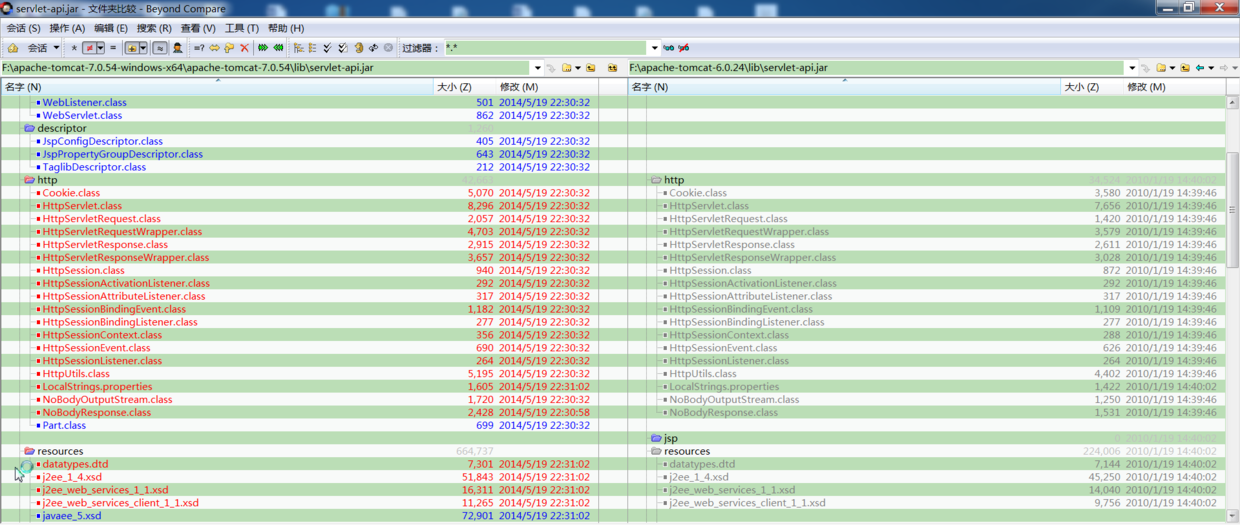
Task: Click the sync to right green arrows
Action: [263, 47]
